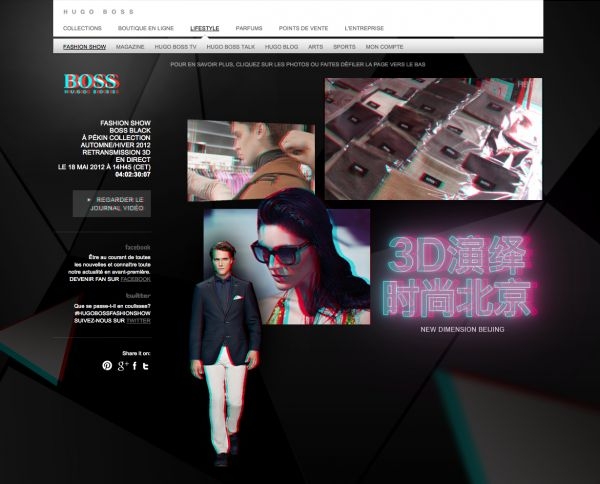The image size is (600, 484).
Task: Click the Facebook share icon
Action: tap(134, 366)
